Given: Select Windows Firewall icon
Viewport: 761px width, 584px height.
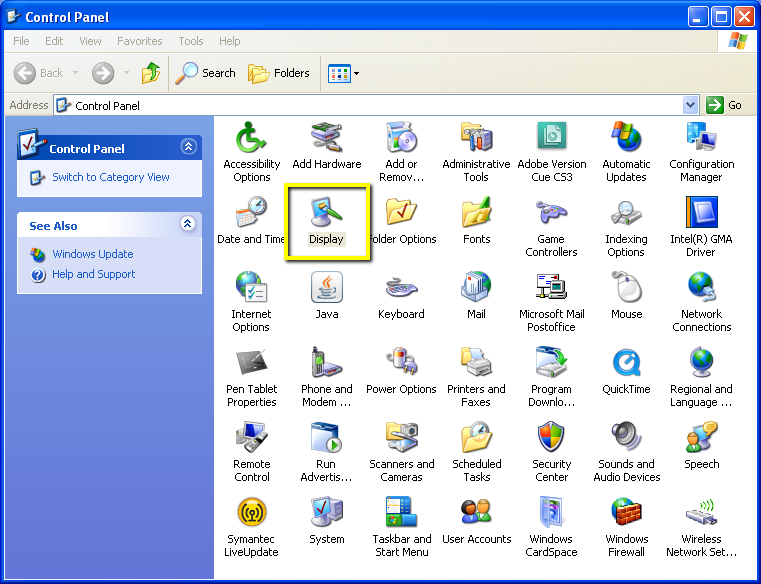Looking at the screenshot, I should pyautogui.click(x=626, y=512).
